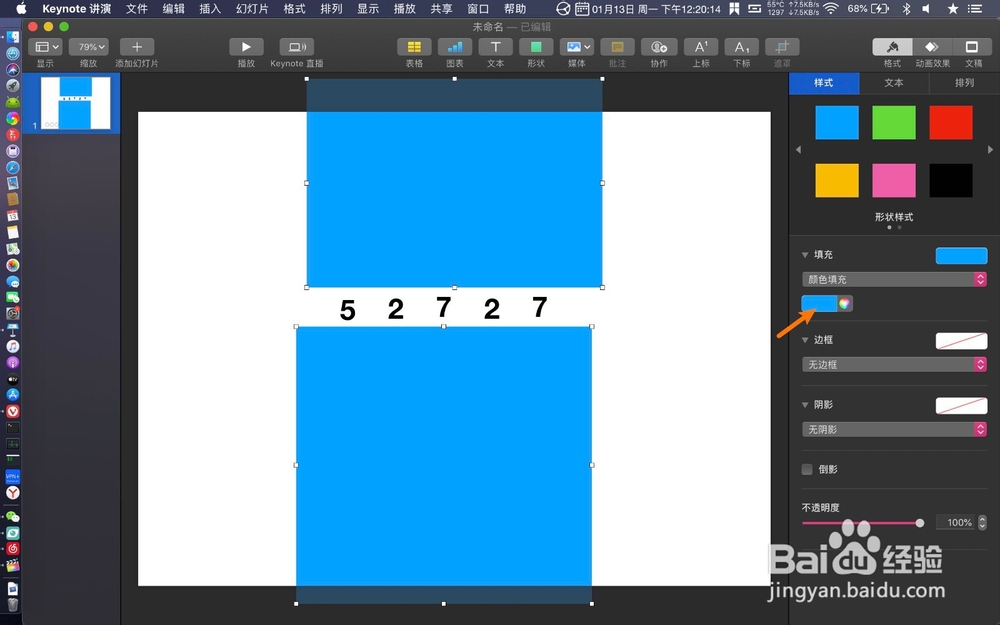Click the Wi-Fi icon in menu bar

[x=830, y=9]
